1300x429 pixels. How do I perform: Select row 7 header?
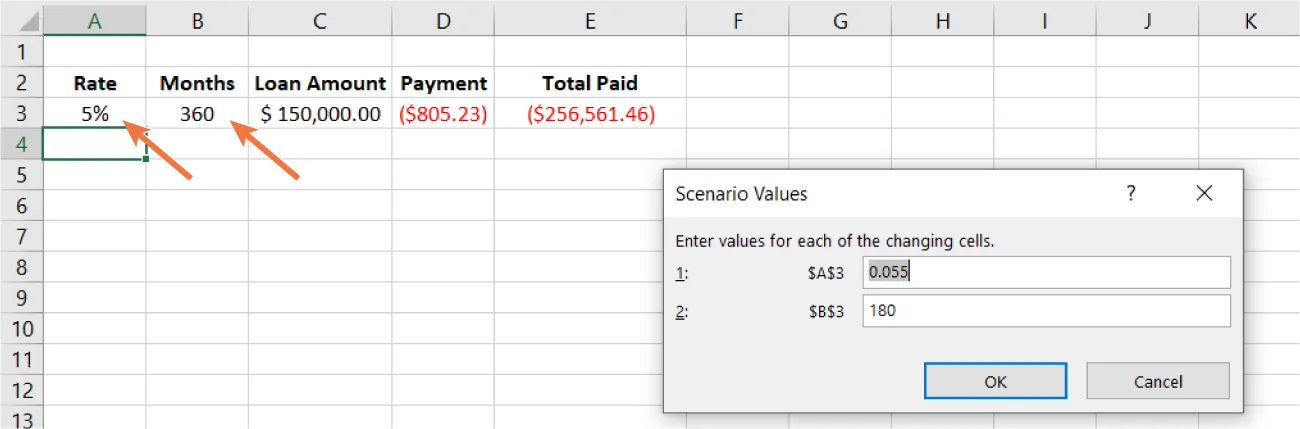coord(21,237)
